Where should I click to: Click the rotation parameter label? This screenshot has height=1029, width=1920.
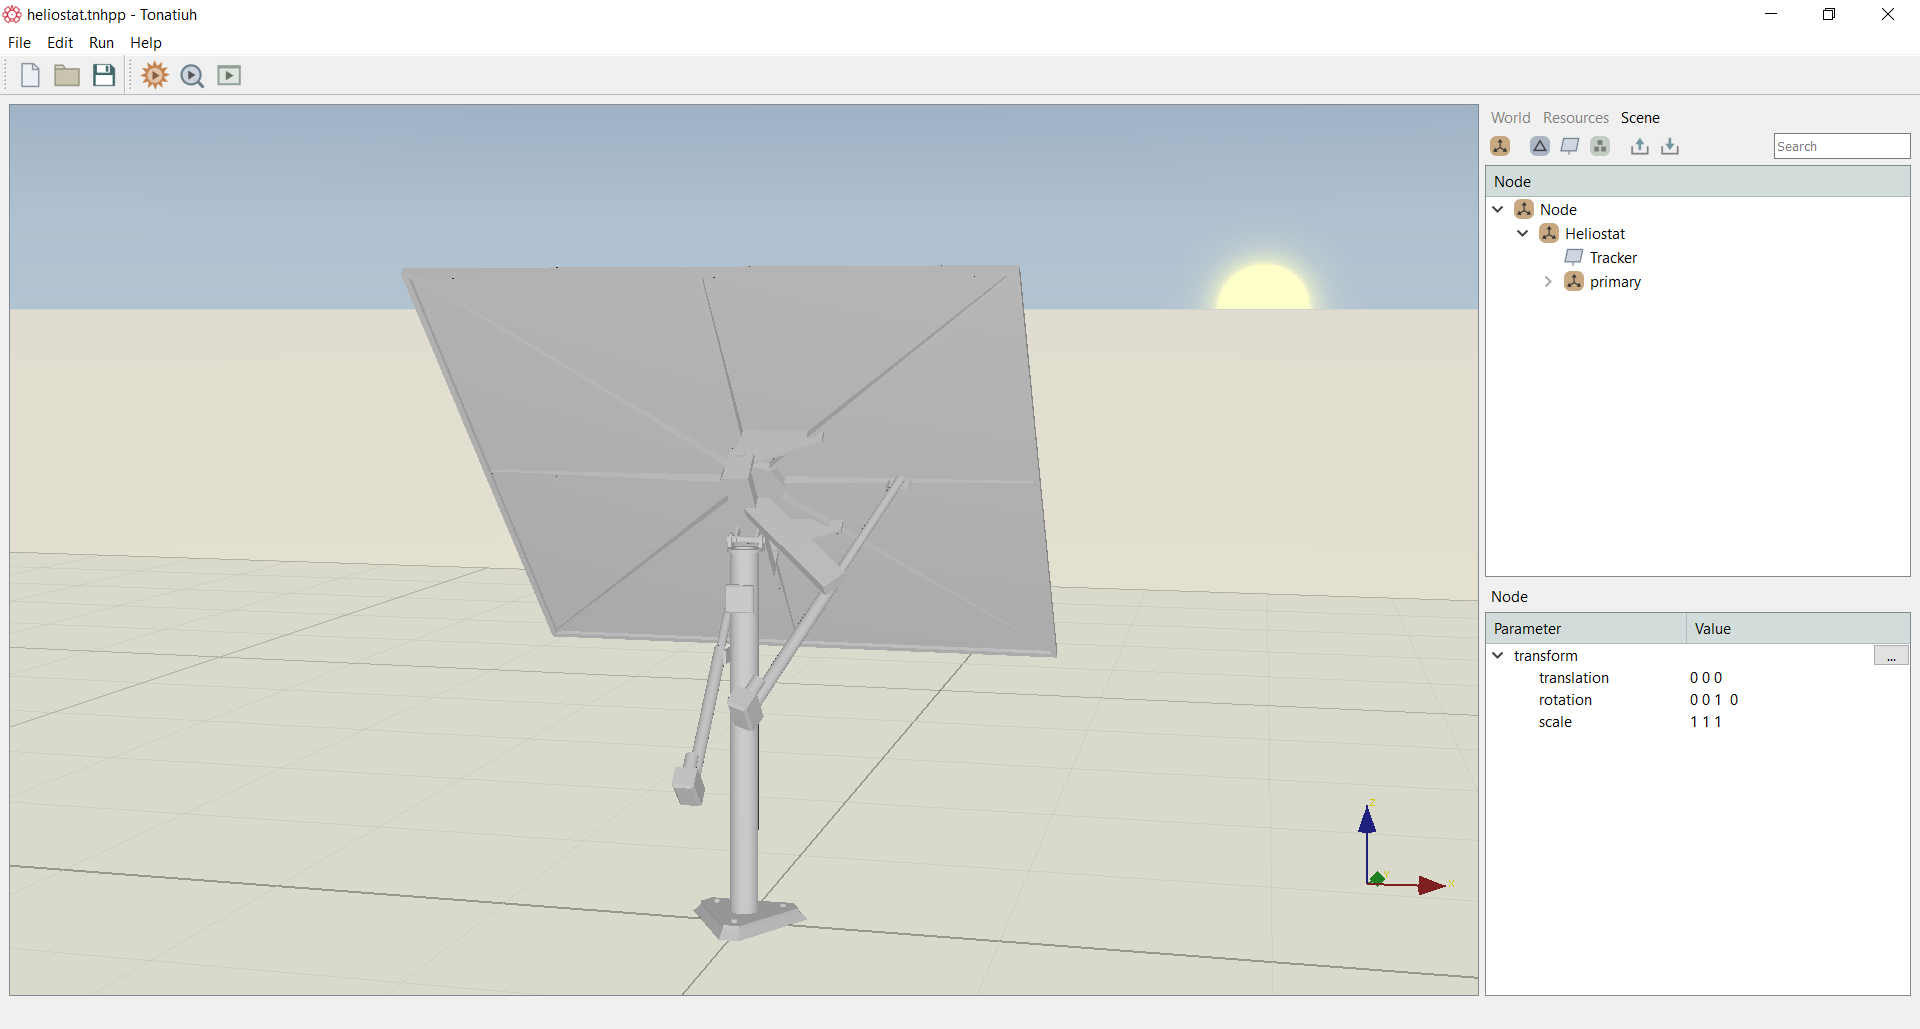pyautogui.click(x=1565, y=700)
